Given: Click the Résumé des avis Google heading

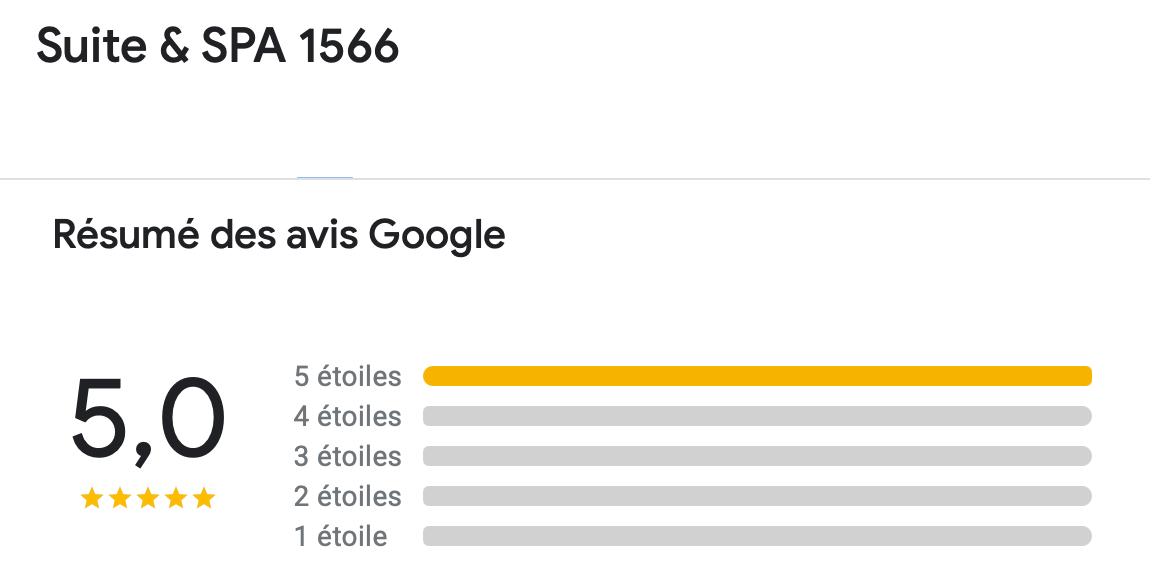Looking at the screenshot, I should pos(279,236).
